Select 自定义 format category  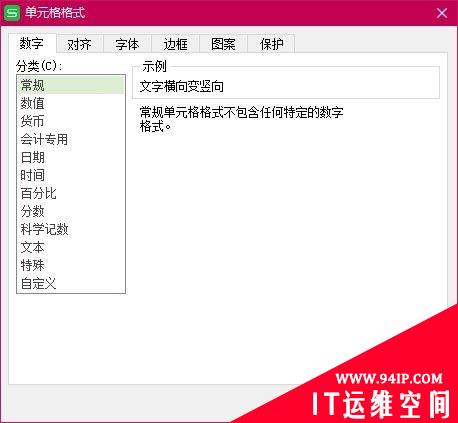[x=71, y=283]
